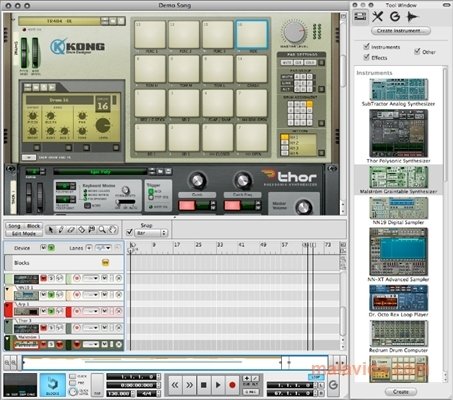Open the Tools tab with wrench icon
453x400 pixels.
(x=377, y=16)
